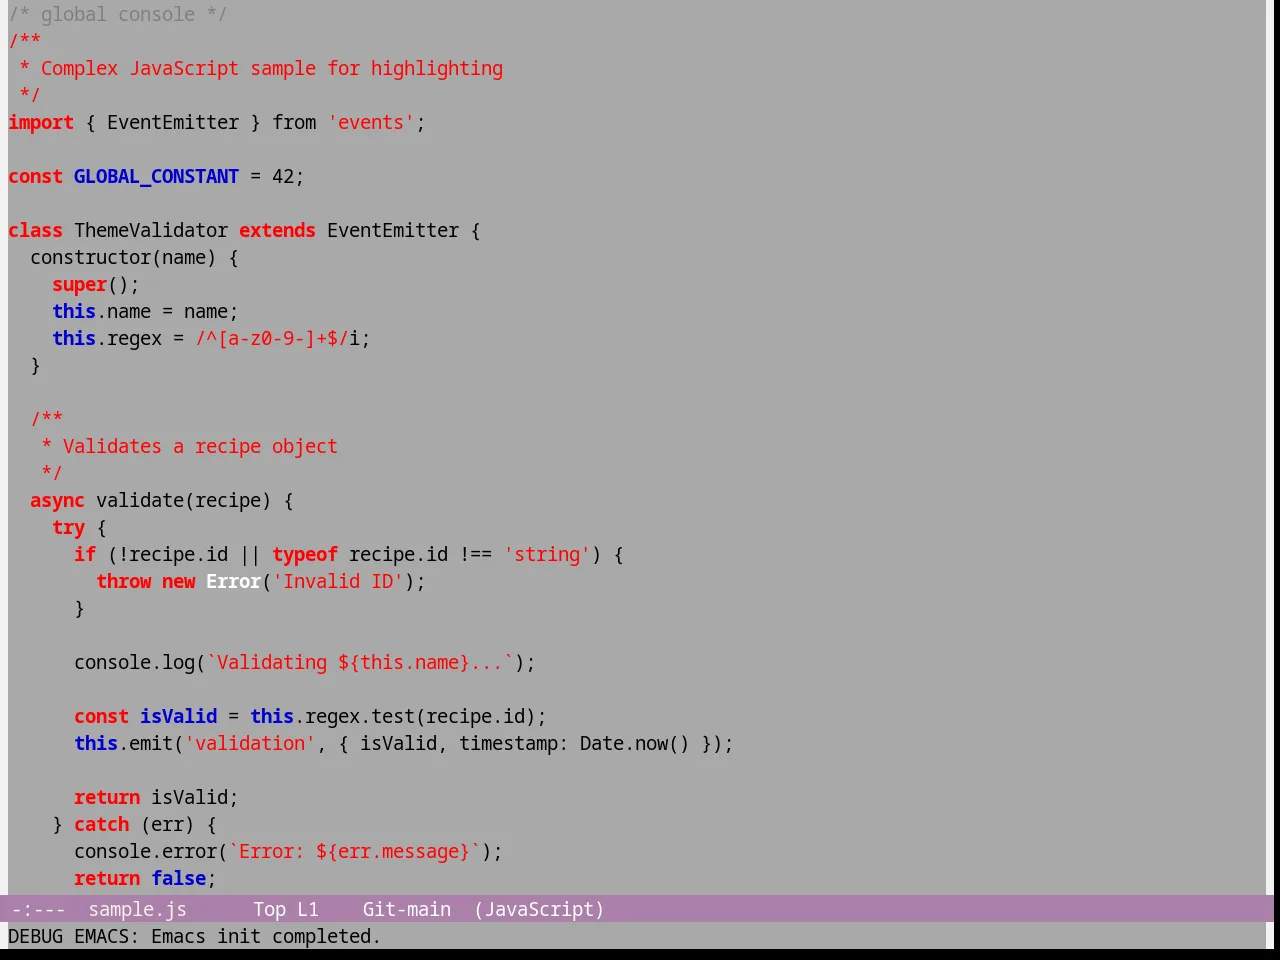Click 'Date.now()' call

(635, 743)
